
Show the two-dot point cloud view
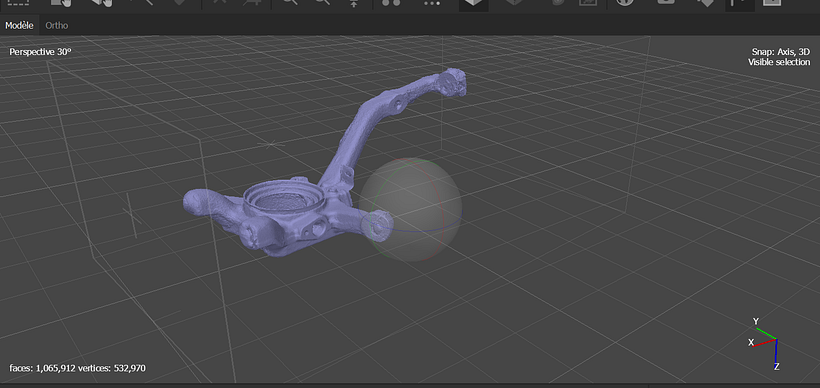391,3
